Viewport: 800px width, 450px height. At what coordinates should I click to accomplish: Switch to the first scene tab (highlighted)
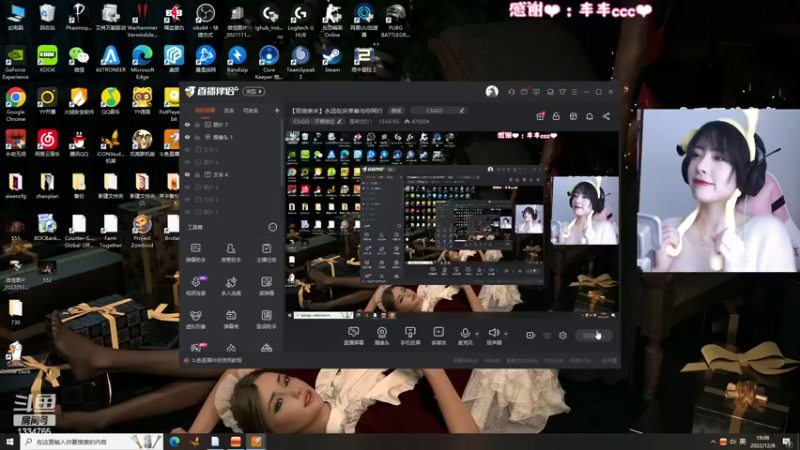205,110
